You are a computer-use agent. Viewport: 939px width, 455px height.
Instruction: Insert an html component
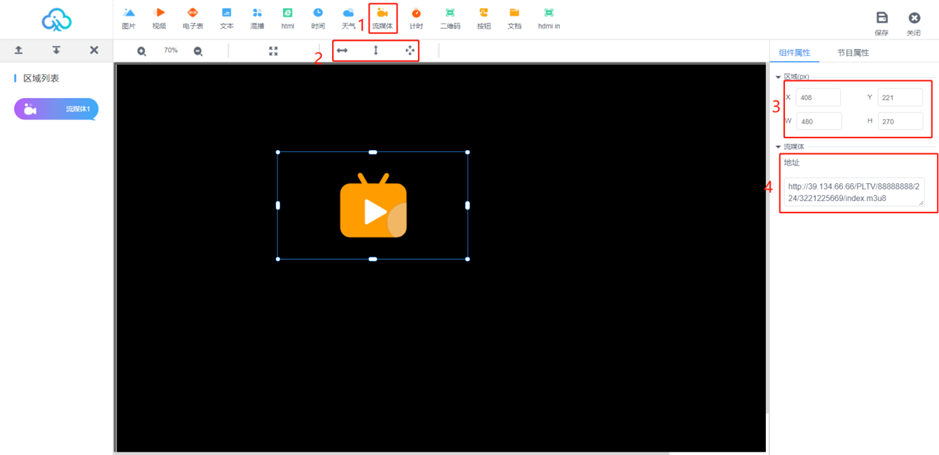287,18
